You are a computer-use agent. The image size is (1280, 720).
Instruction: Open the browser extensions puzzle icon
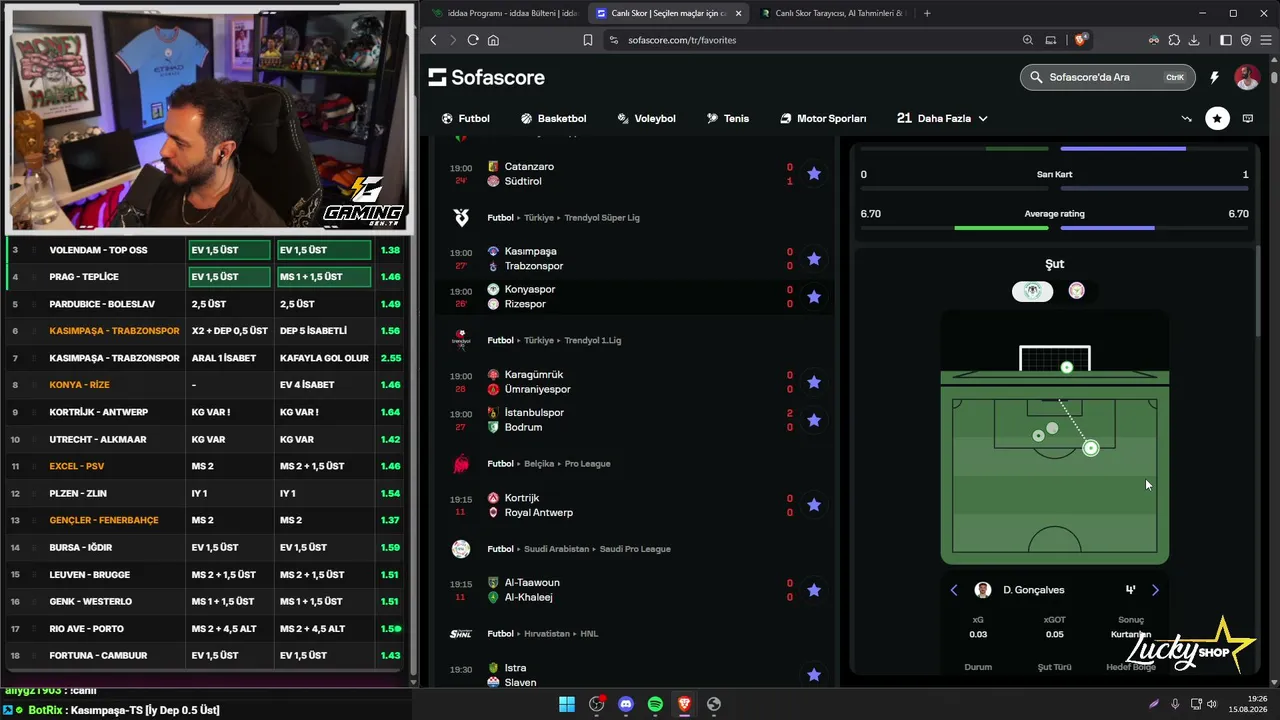click(1174, 40)
